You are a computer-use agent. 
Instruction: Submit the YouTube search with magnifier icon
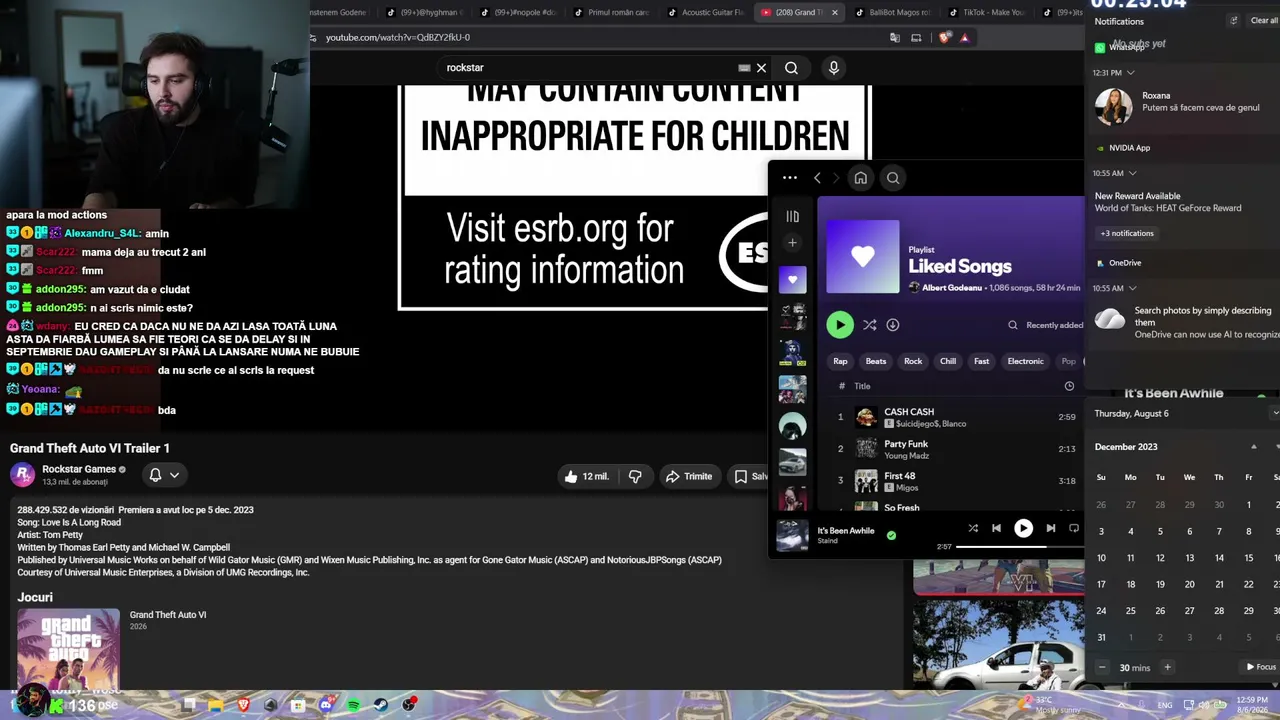click(x=791, y=68)
